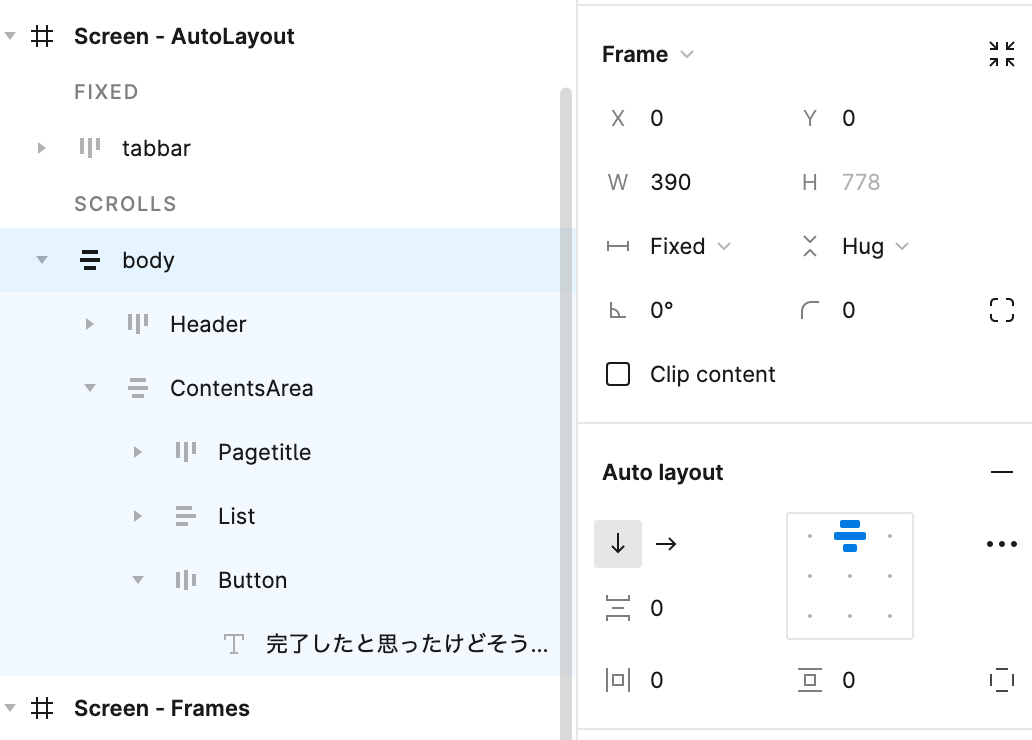
Task: Enable the Clip content checkbox
Action: (x=618, y=375)
